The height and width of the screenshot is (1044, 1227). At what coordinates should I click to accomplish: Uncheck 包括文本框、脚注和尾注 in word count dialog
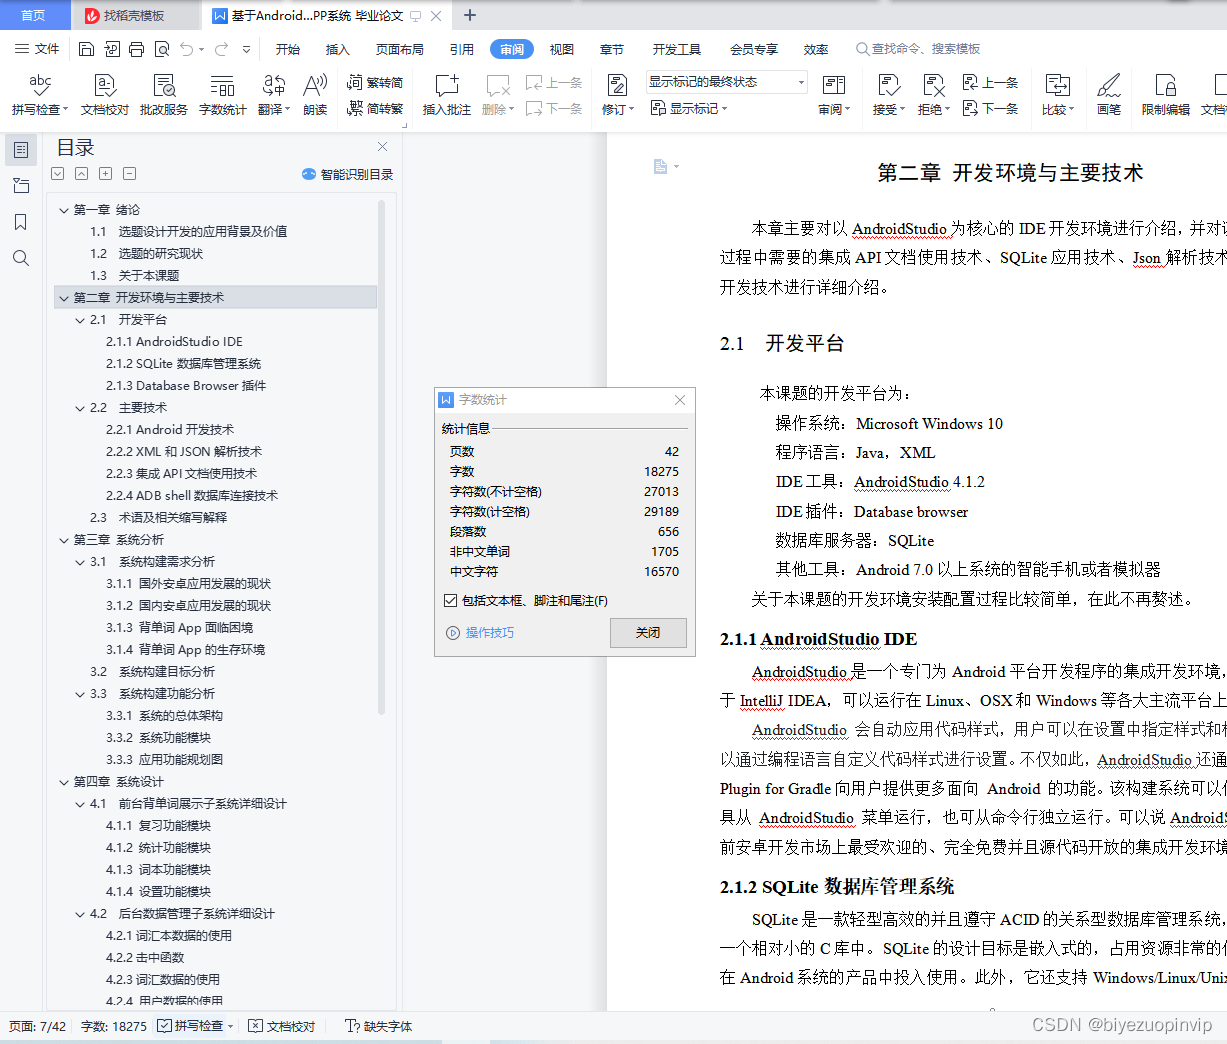point(450,600)
